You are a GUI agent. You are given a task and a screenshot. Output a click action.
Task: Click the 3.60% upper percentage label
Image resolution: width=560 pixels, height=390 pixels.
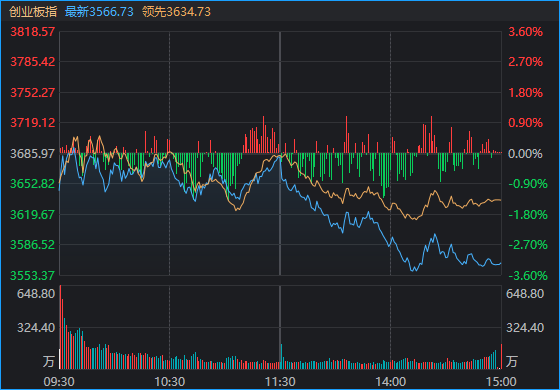[525, 32]
